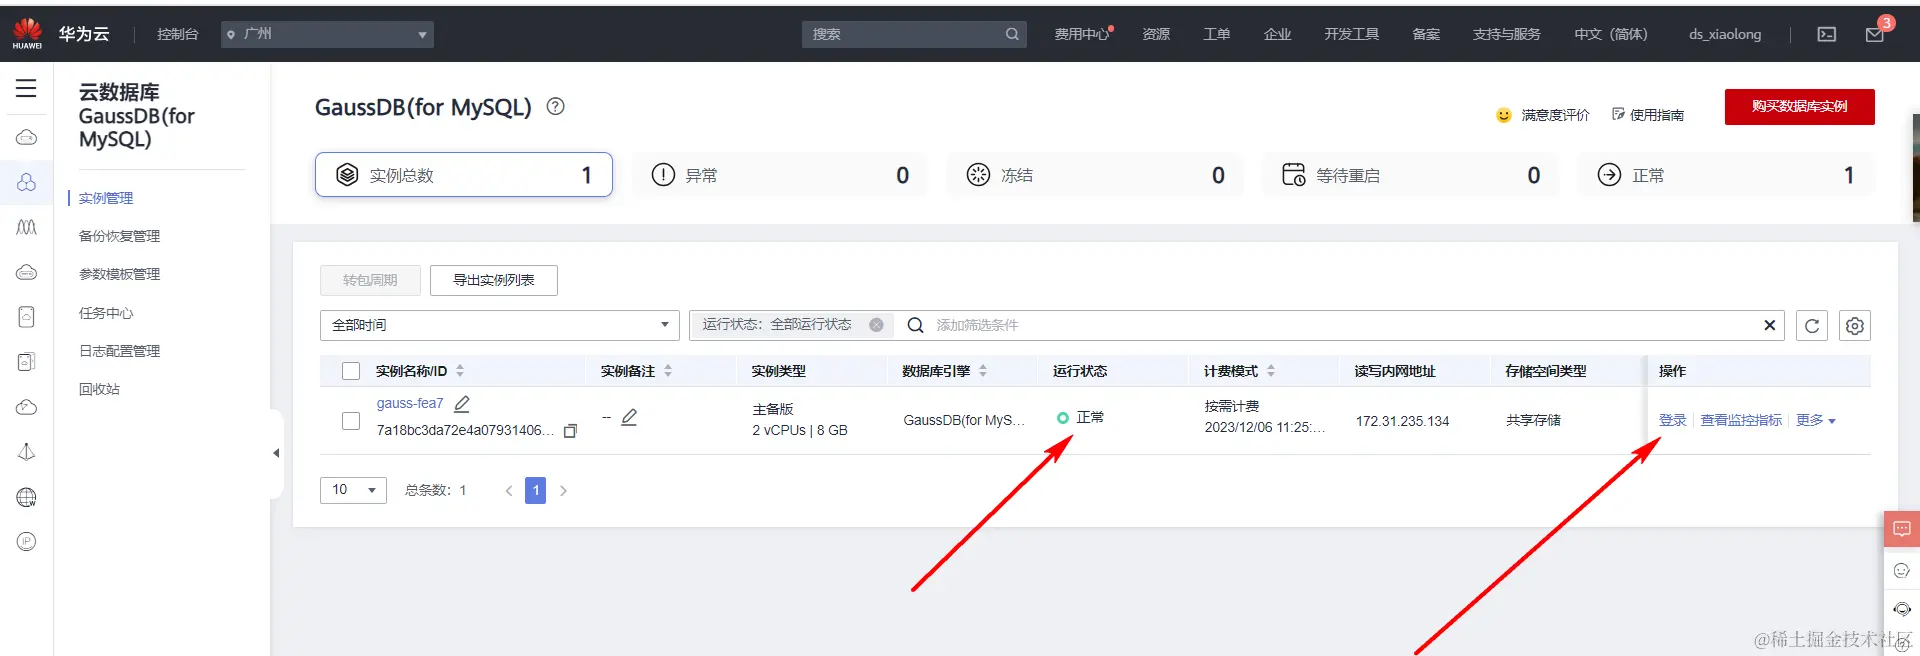
Task: Click the 查看监控指标 link
Action: point(1741,420)
